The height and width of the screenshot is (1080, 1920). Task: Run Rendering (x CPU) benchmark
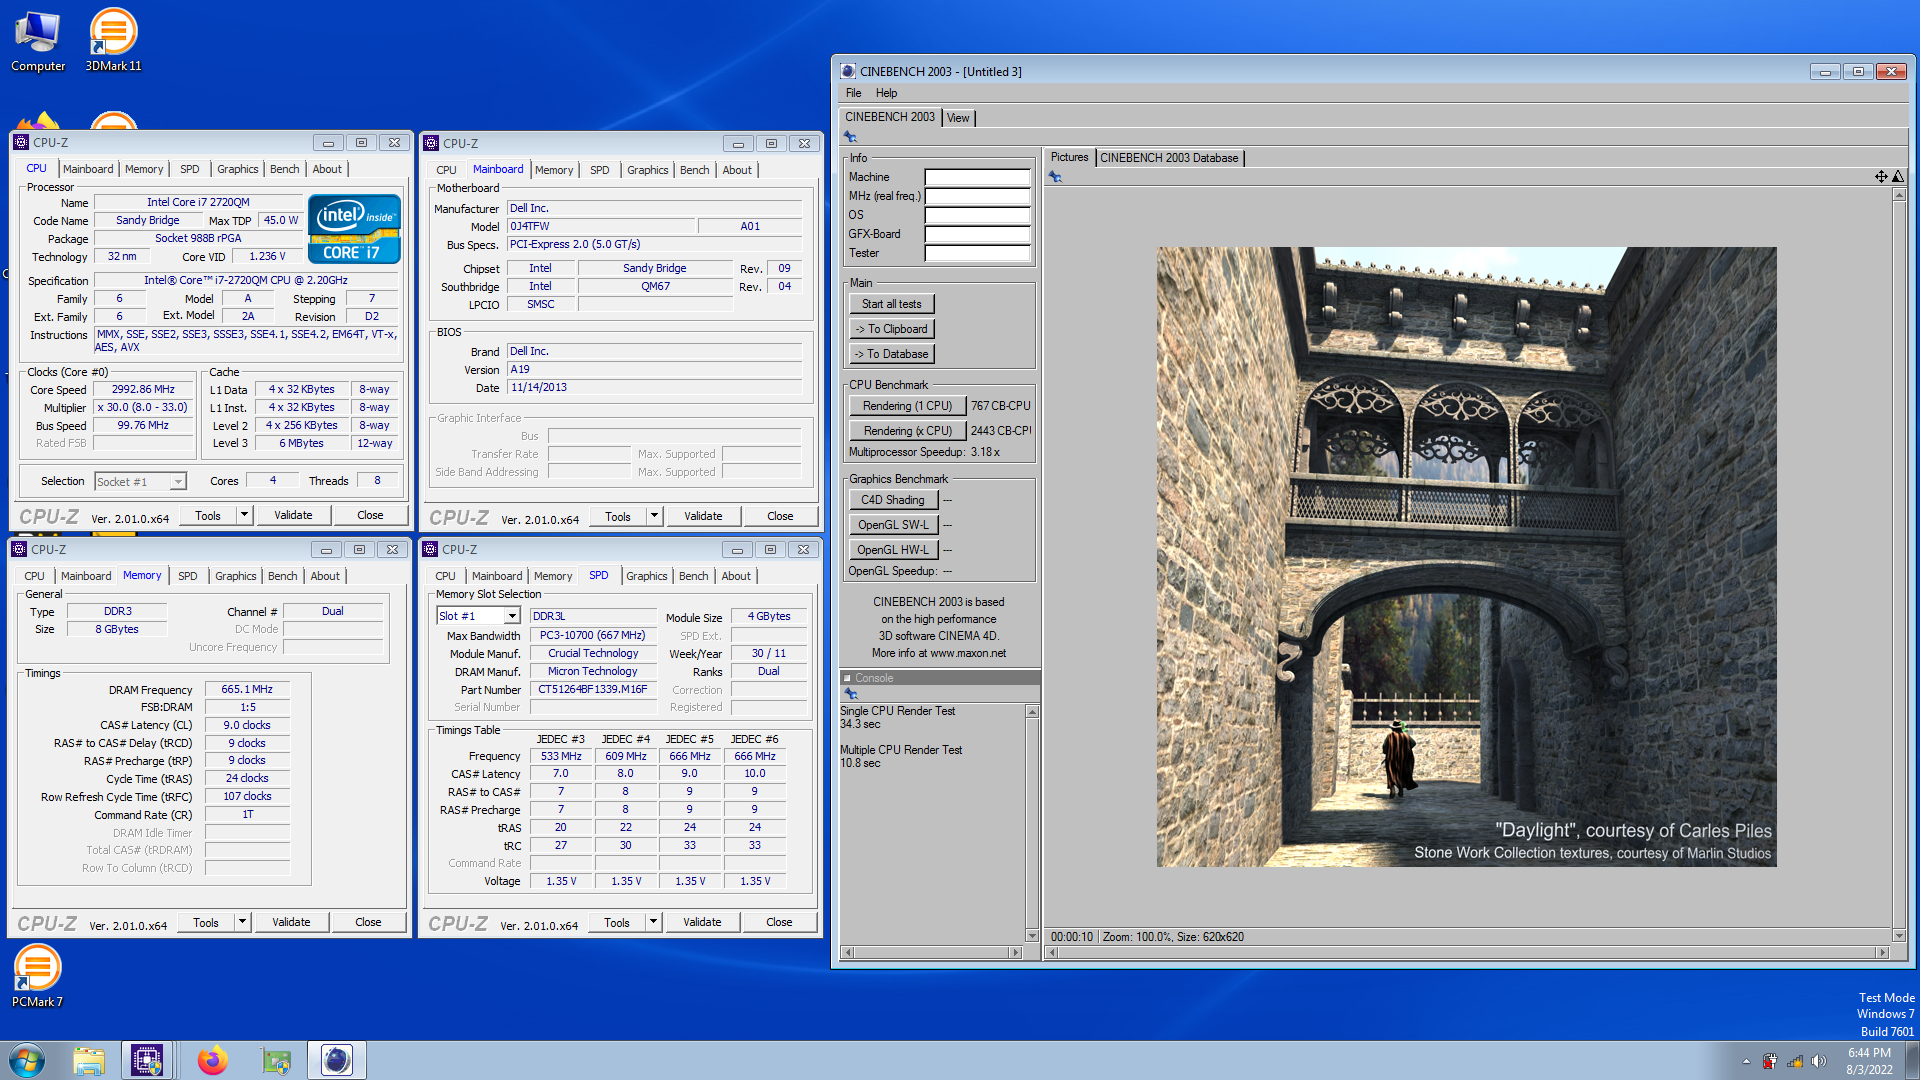coord(907,431)
